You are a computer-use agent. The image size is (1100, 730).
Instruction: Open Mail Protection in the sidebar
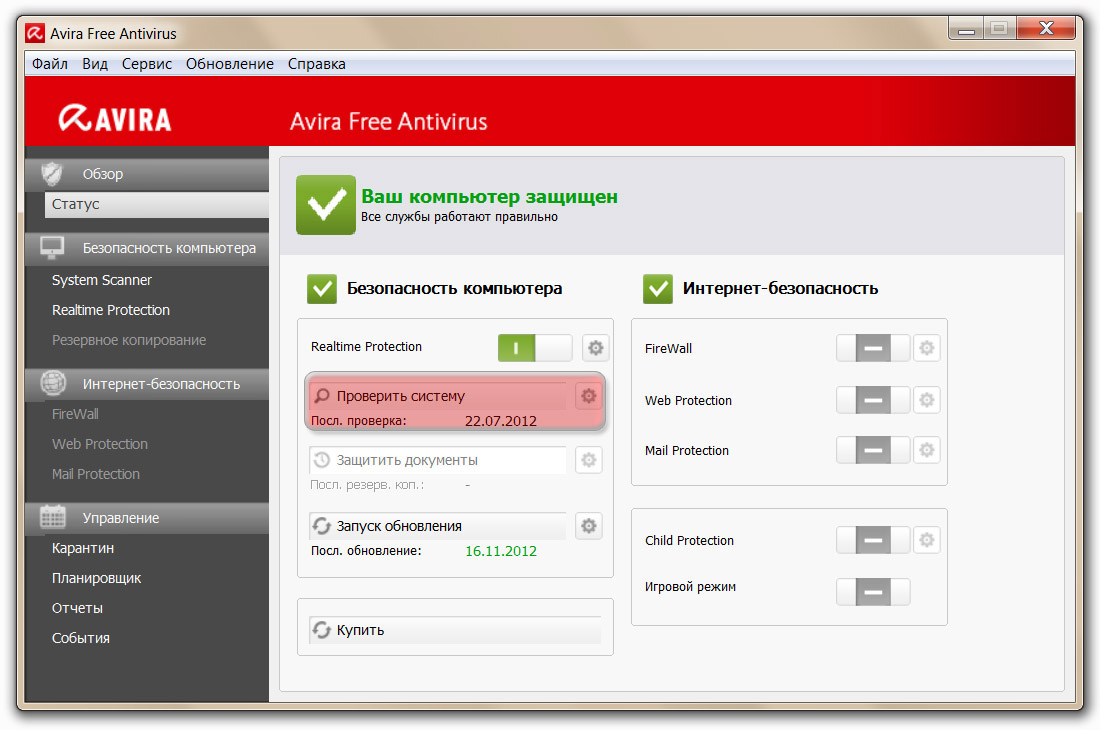pyautogui.click(x=95, y=474)
